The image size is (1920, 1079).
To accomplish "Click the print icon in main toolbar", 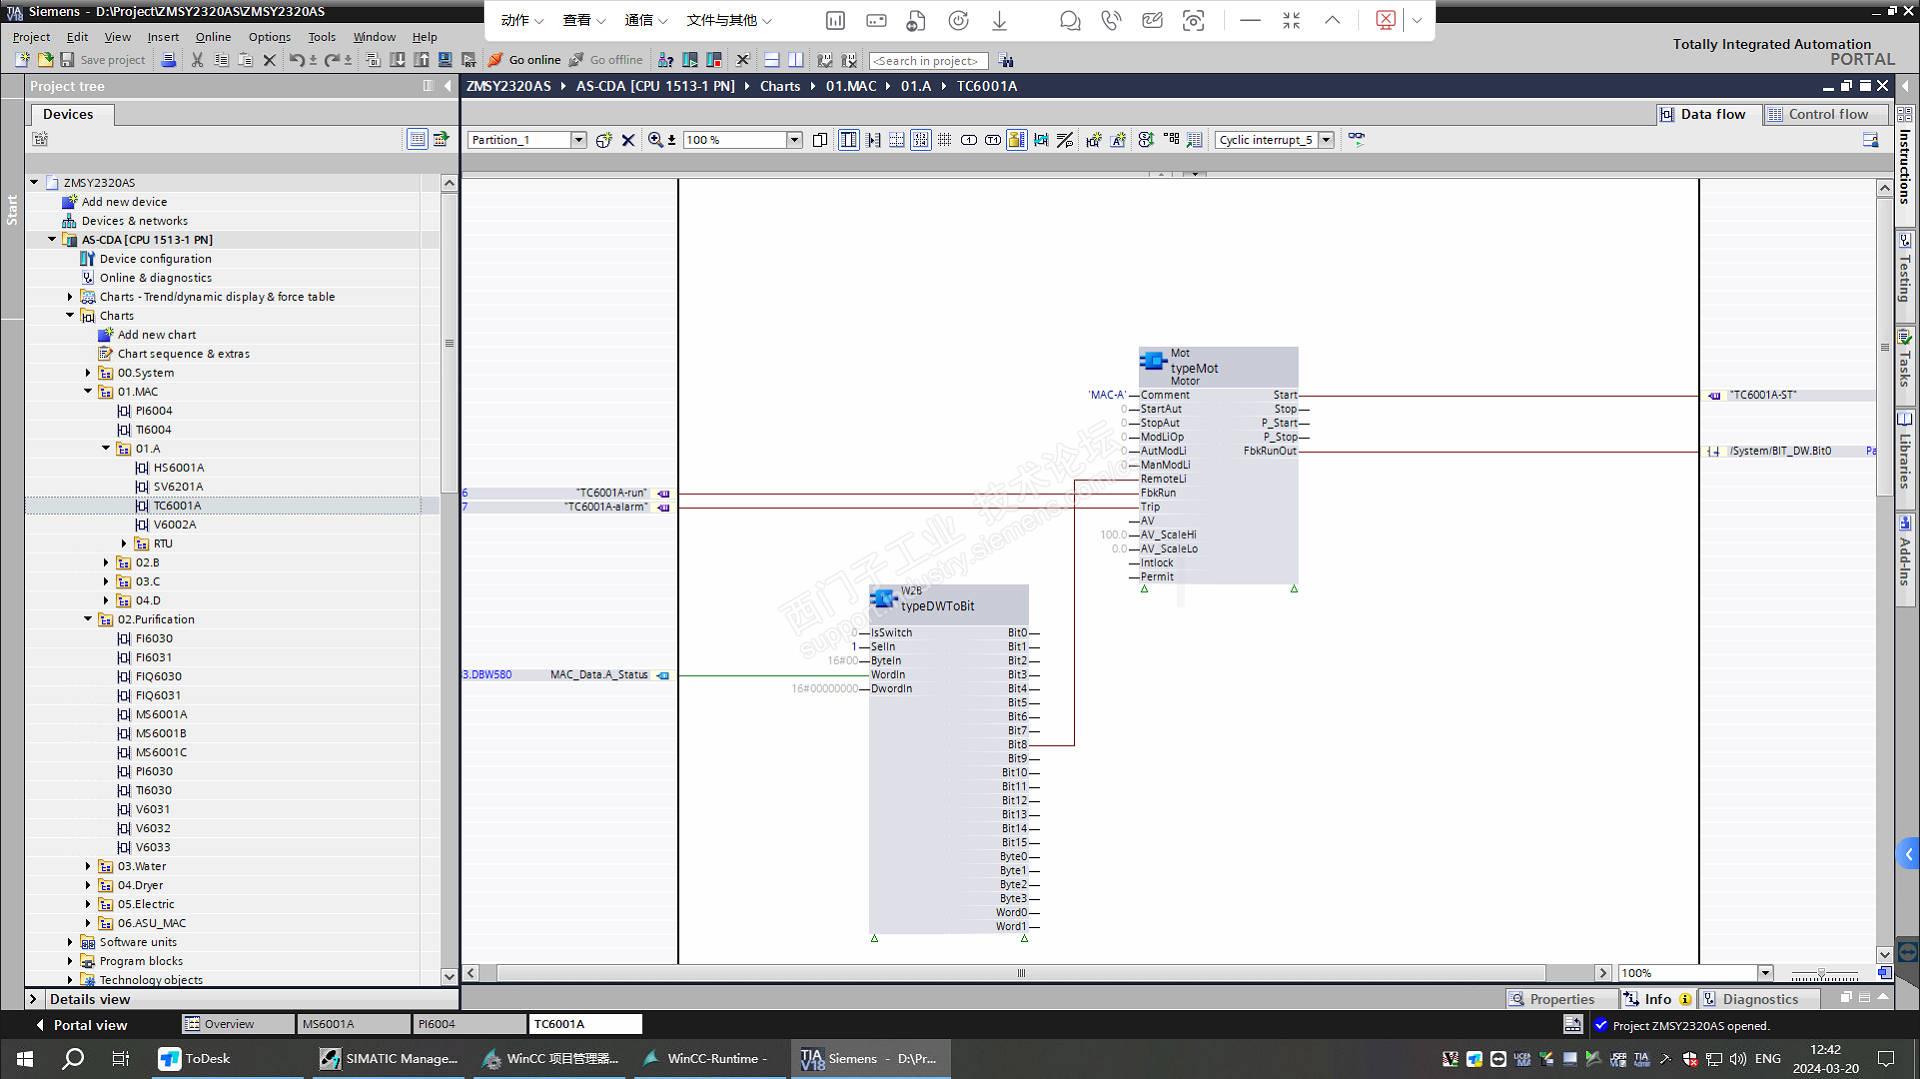I will (x=169, y=60).
